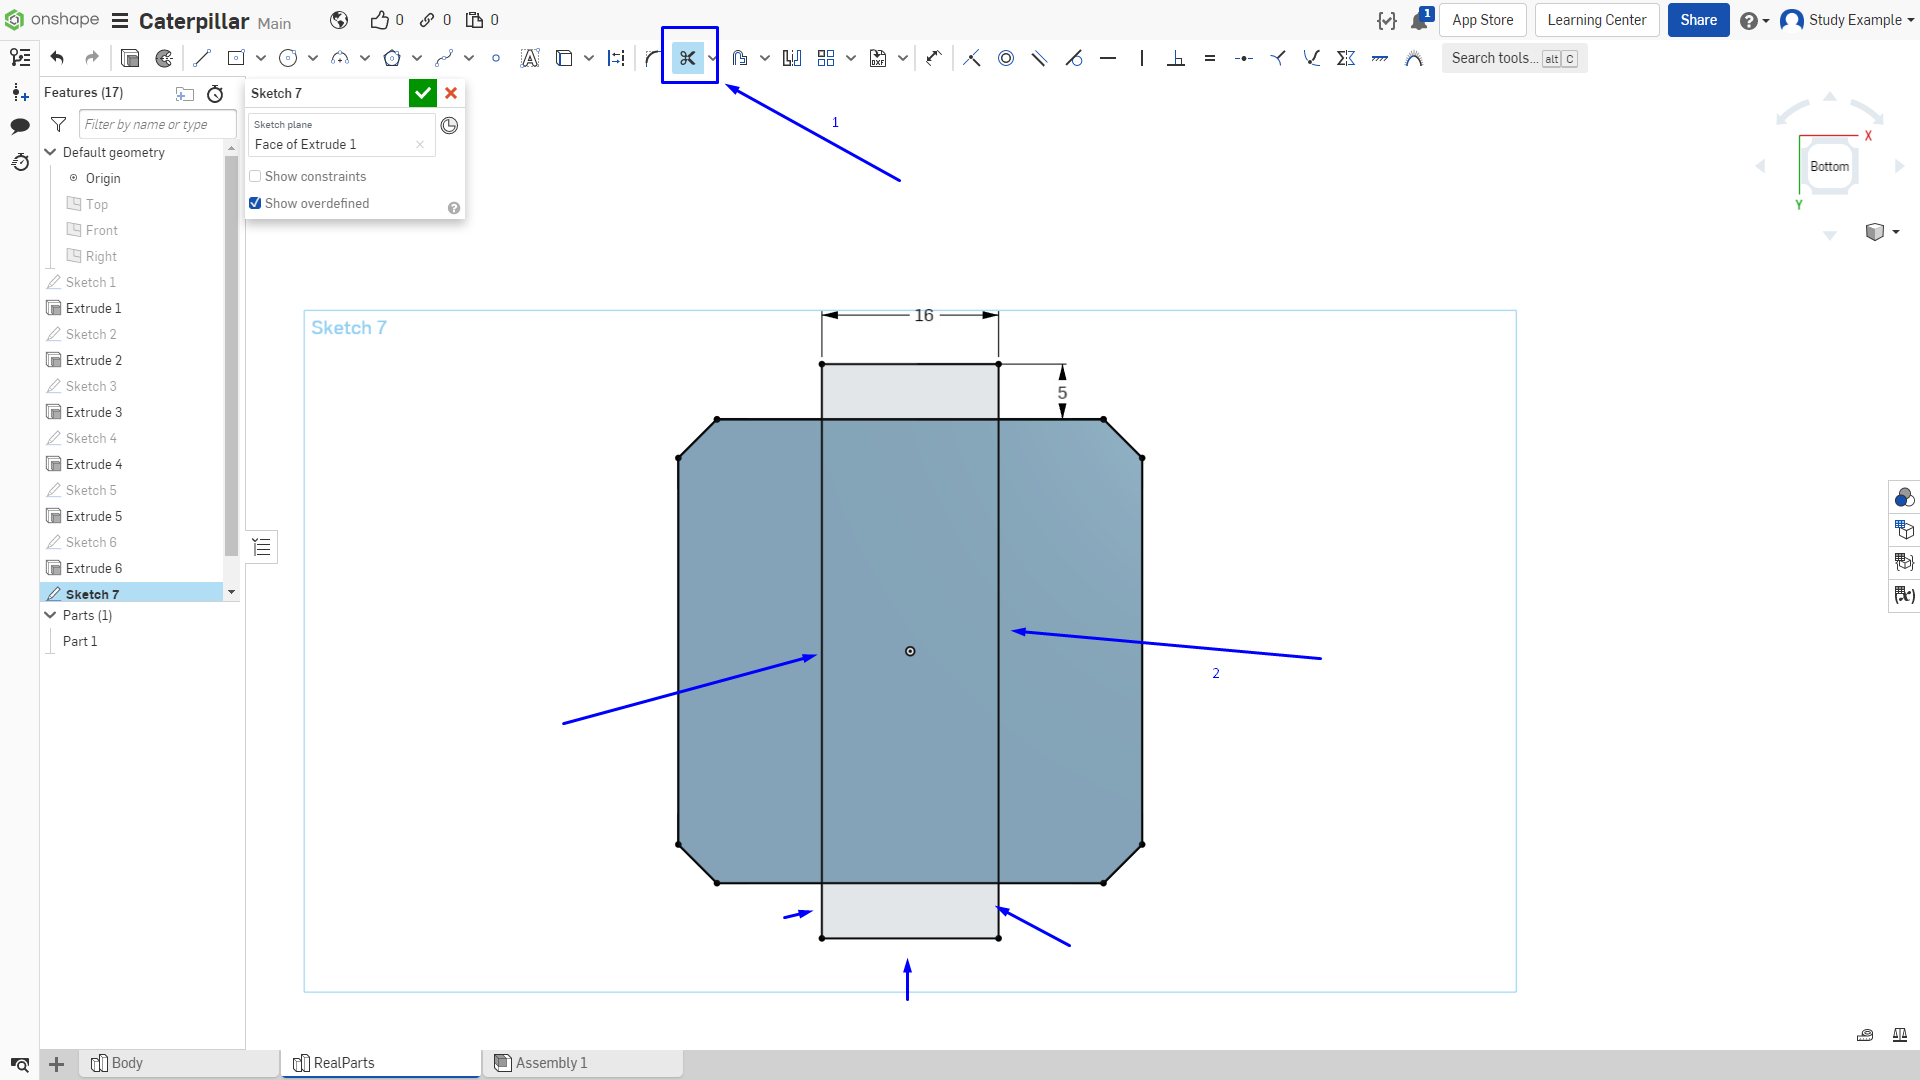Accept Sketch 7 with green checkmark
The width and height of the screenshot is (1920, 1080).
[423, 93]
